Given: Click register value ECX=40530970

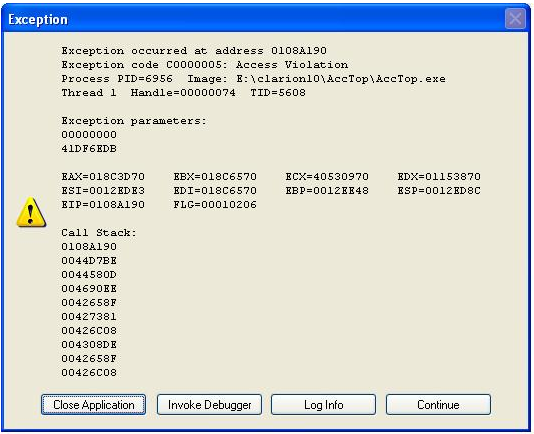Looking at the screenshot, I should point(327,176).
